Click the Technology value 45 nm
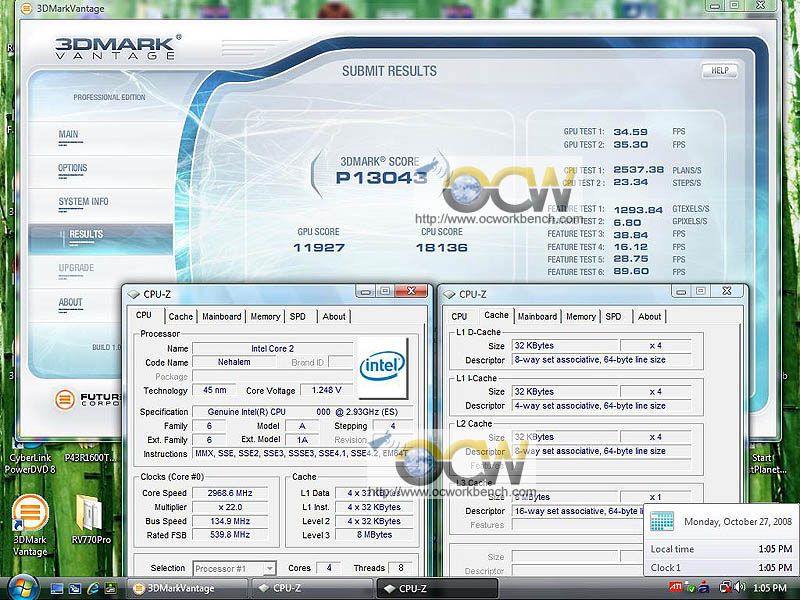This screenshot has width=800, height=600. pyautogui.click(x=214, y=390)
